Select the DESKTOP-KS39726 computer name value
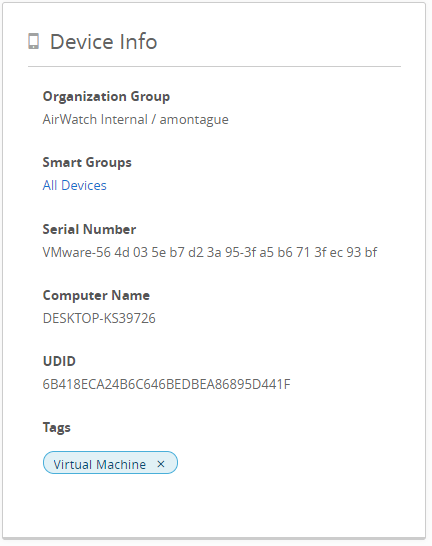This screenshot has width=432, height=546. (x=99, y=318)
